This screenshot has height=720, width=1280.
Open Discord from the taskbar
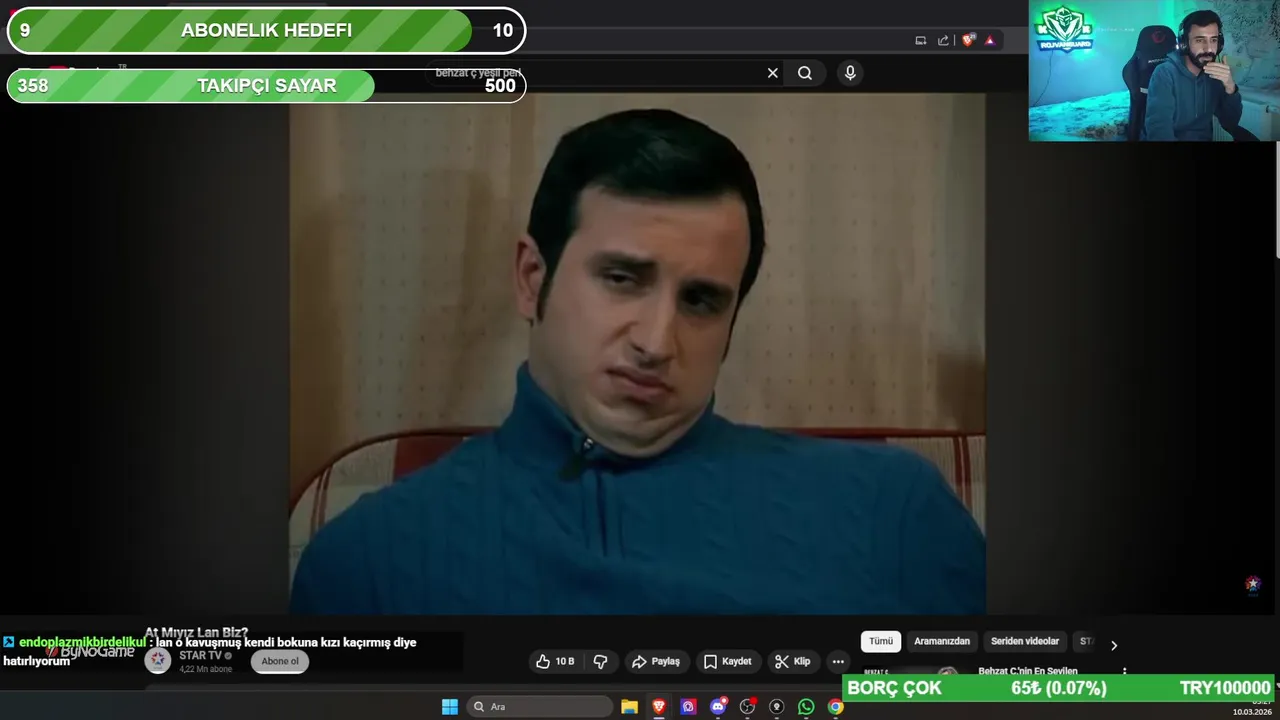coord(718,707)
